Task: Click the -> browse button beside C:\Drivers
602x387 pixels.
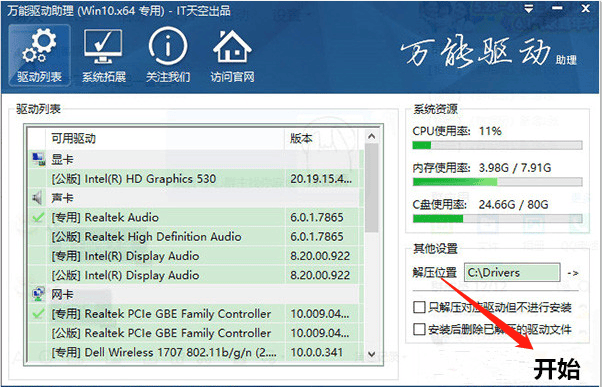Action: [572, 273]
